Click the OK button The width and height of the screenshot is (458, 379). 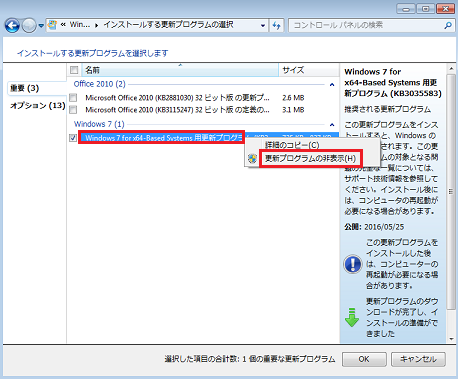[364, 359]
